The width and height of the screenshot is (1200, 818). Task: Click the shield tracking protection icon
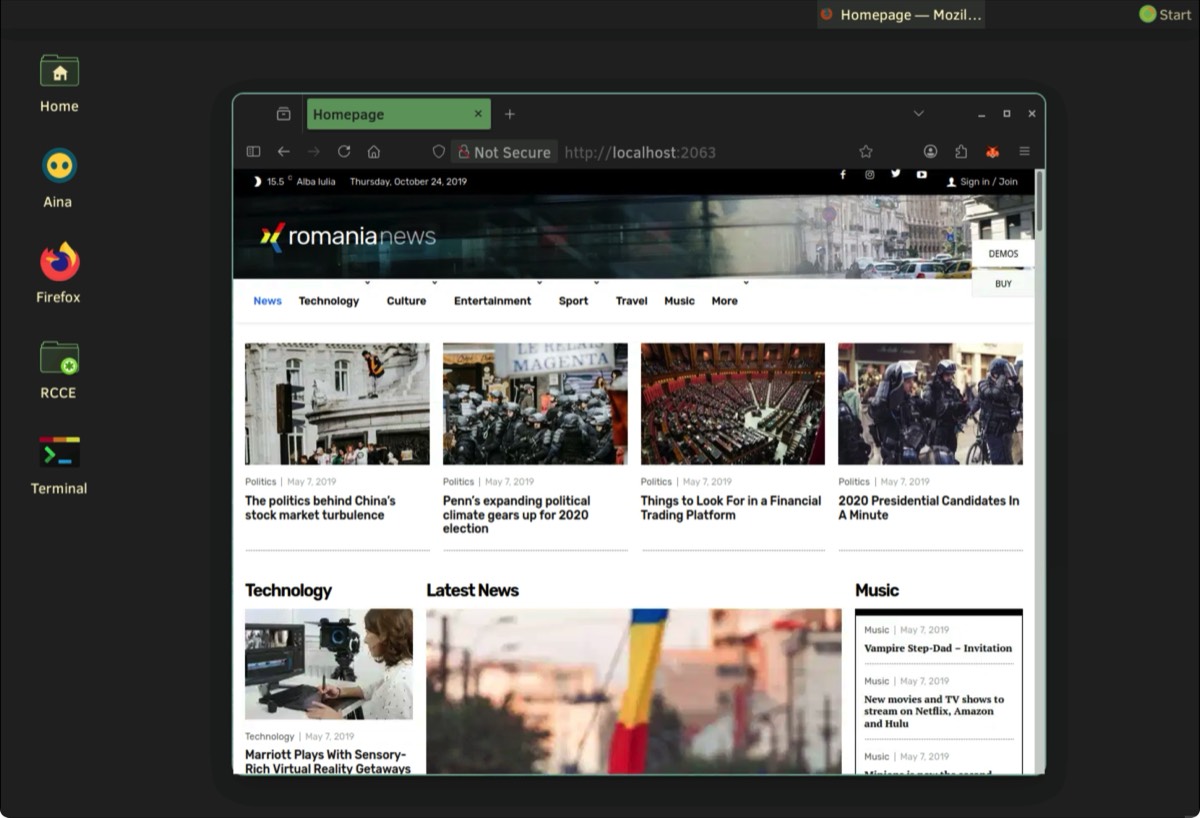(438, 152)
